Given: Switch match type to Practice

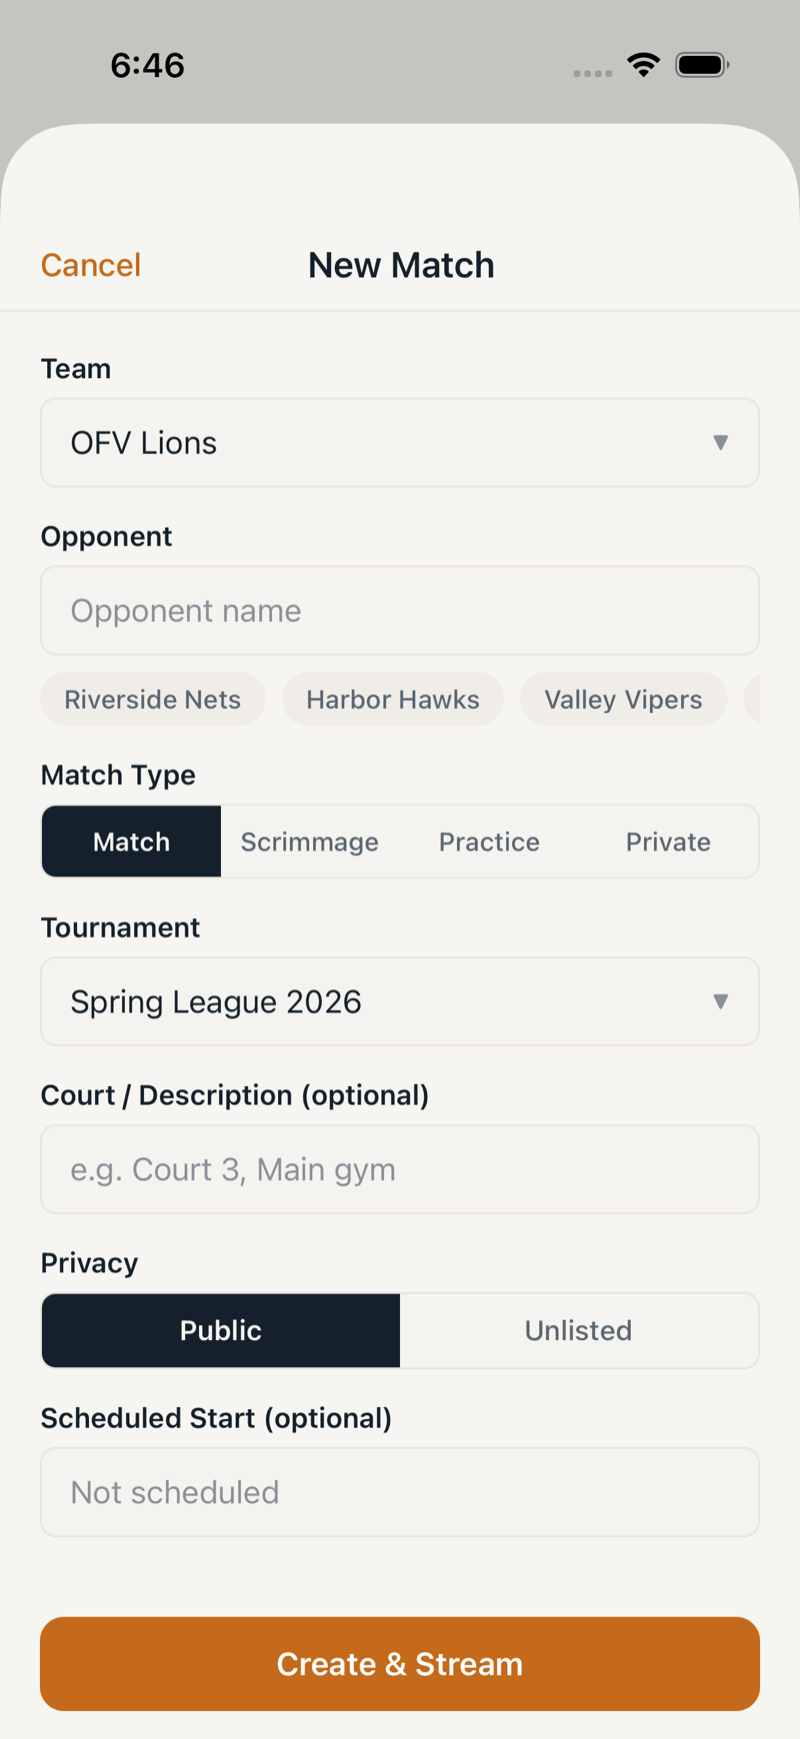Looking at the screenshot, I should [x=489, y=841].
